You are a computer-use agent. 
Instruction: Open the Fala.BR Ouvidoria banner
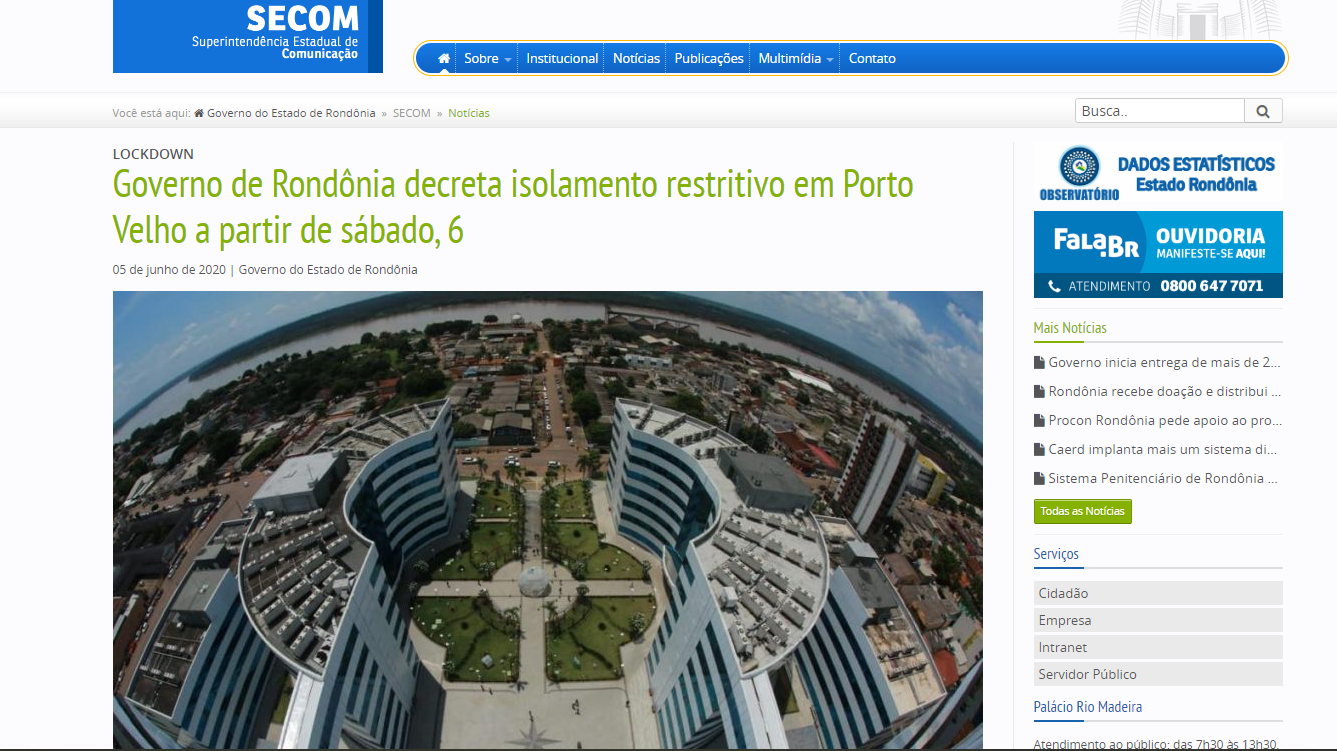pos(1157,254)
